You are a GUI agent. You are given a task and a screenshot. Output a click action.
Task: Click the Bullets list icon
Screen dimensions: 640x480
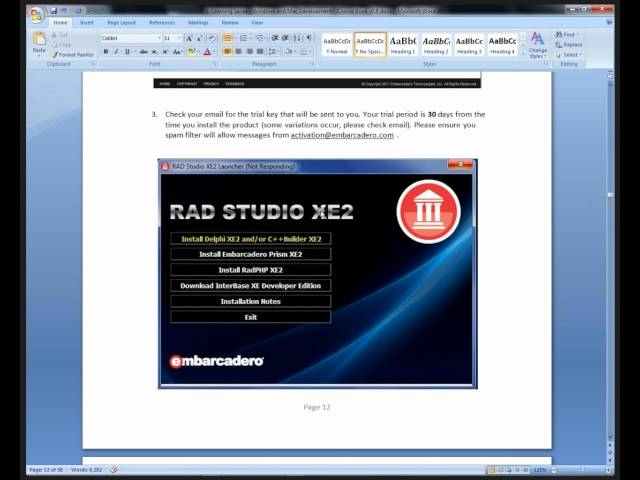point(227,38)
